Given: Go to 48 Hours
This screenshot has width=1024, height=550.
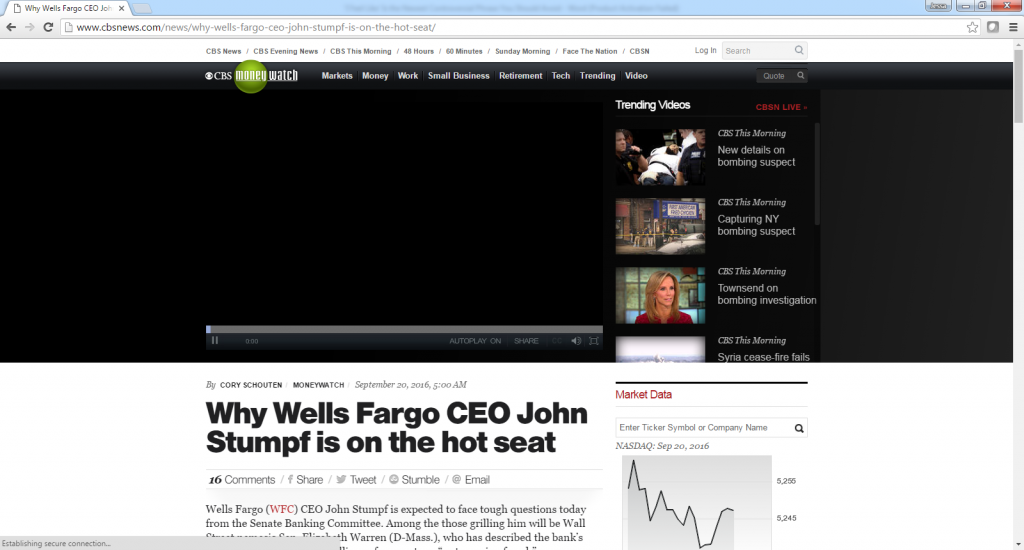Looking at the screenshot, I should (x=419, y=51).
